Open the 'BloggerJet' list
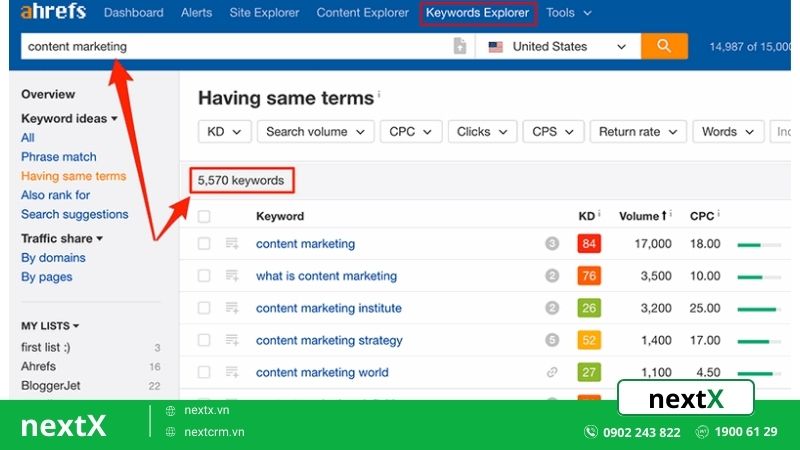This screenshot has width=800, height=450. [x=51, y=386]
